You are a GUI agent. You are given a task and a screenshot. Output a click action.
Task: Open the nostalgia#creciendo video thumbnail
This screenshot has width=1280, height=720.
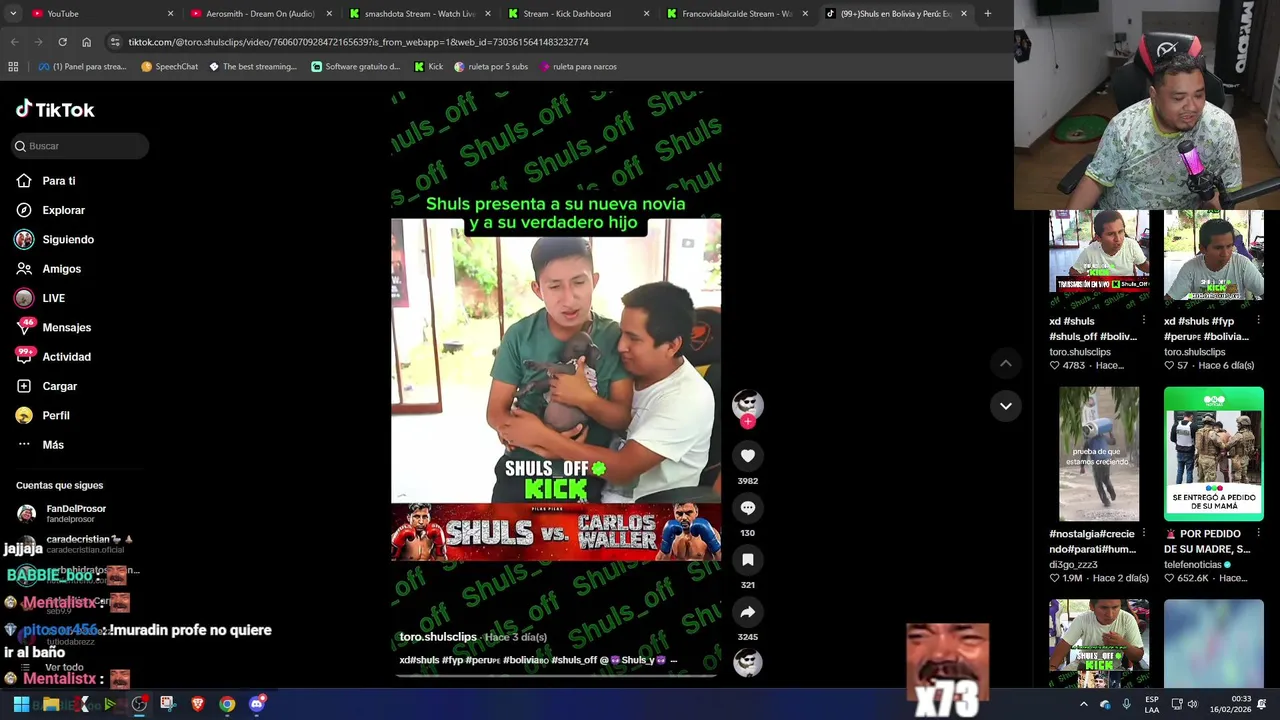(x=1098, y=454)
